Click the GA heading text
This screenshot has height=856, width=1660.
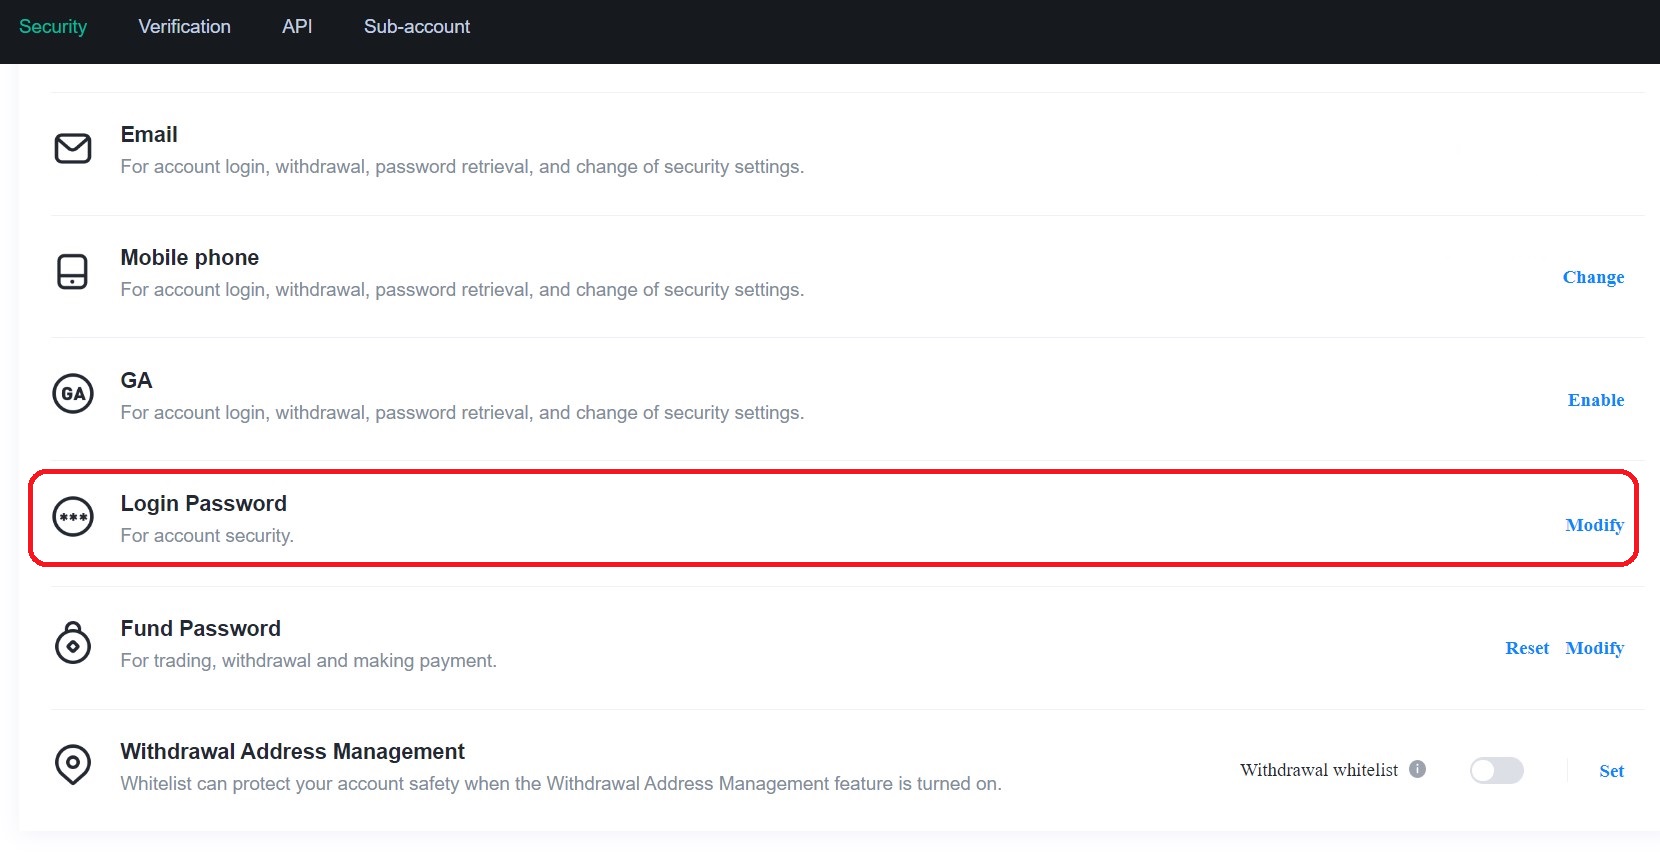[136, 381]
